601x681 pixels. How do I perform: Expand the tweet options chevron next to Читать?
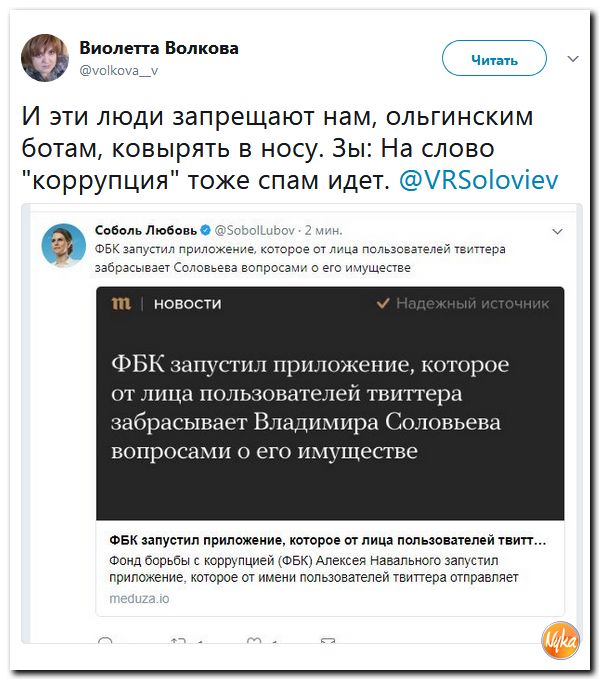pyautogui.click(x=573, y=59)
